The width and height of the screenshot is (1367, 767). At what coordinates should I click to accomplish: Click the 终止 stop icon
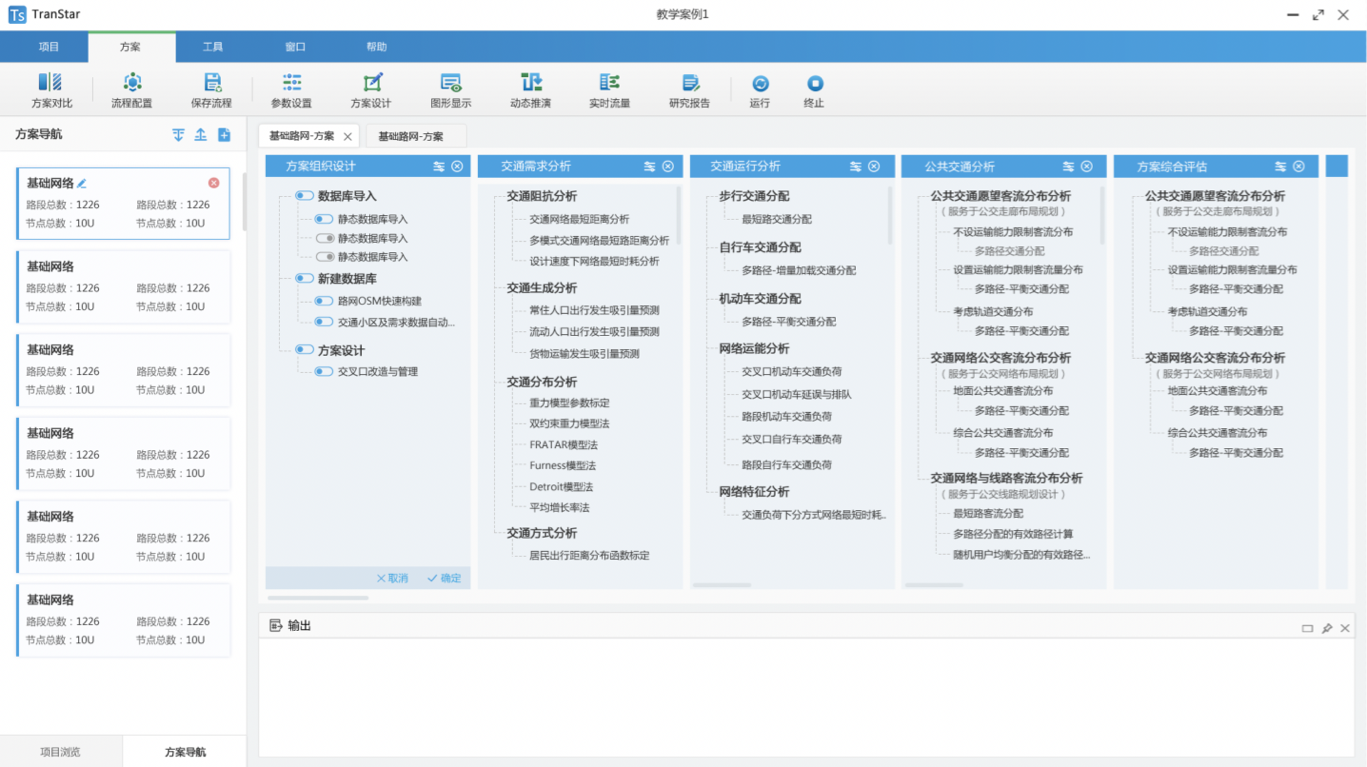(814, 90)
